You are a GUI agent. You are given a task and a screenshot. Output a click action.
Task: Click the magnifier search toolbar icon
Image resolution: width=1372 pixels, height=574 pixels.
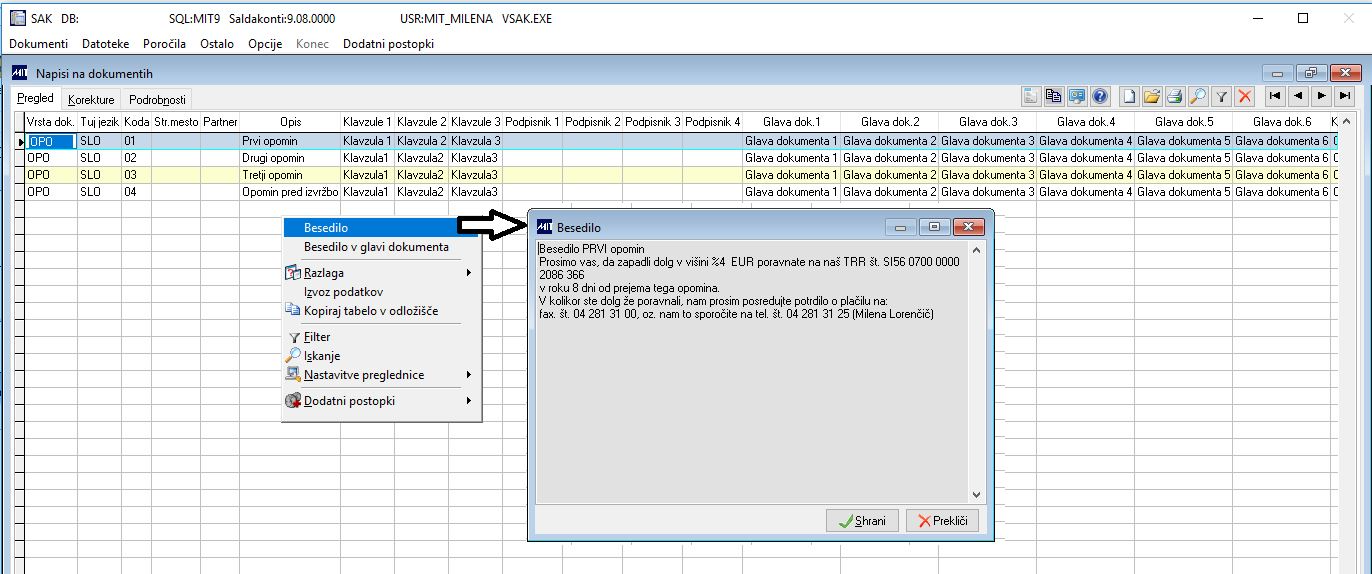(1198, 96)
